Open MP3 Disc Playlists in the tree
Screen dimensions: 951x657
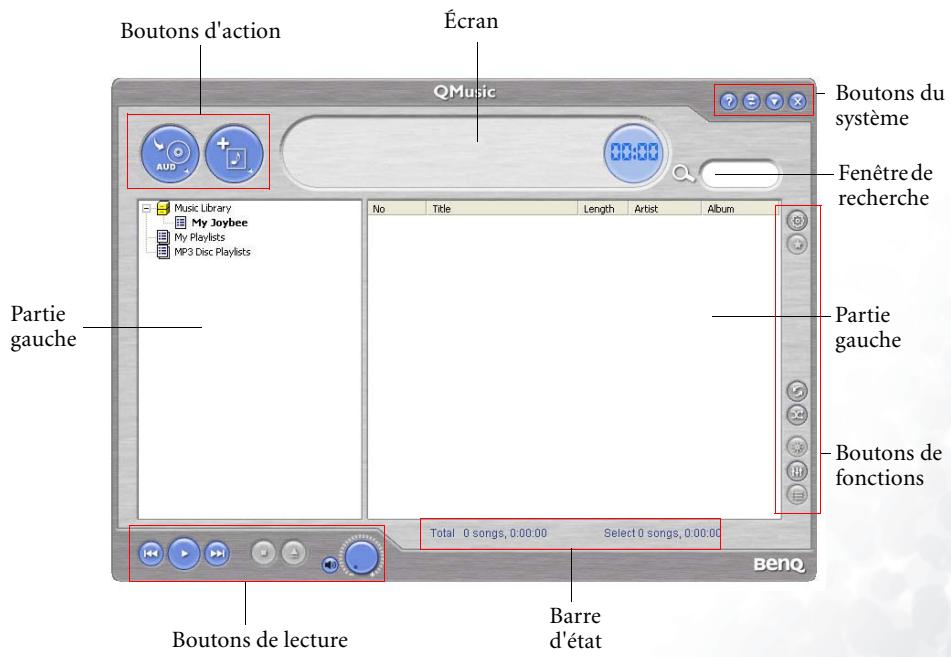[212, 252]
